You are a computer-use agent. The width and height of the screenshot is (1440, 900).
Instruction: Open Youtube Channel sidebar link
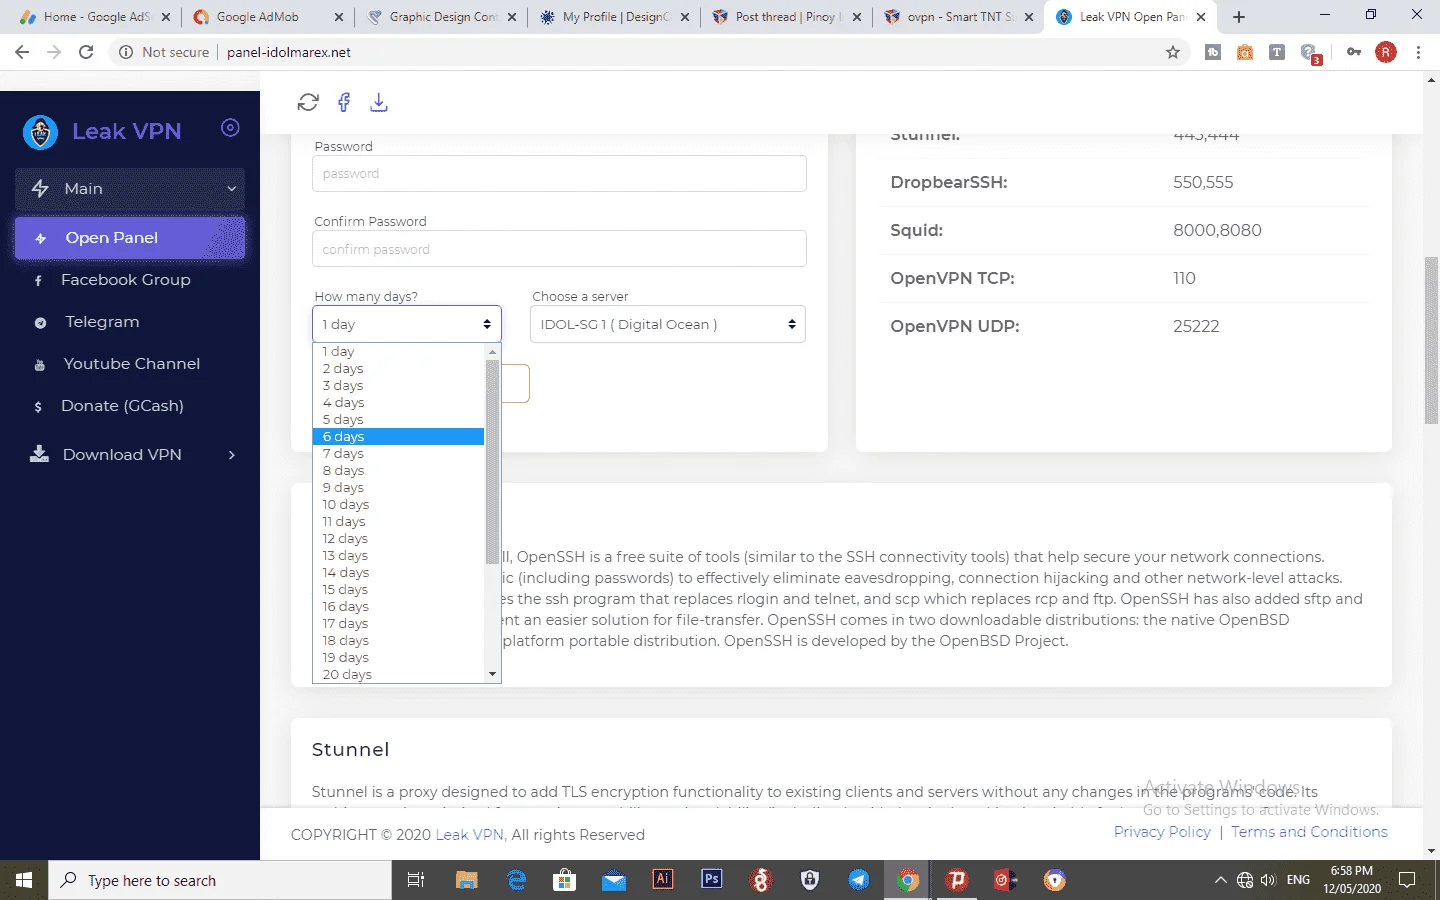pyautogui.click(x=132, y=364)
